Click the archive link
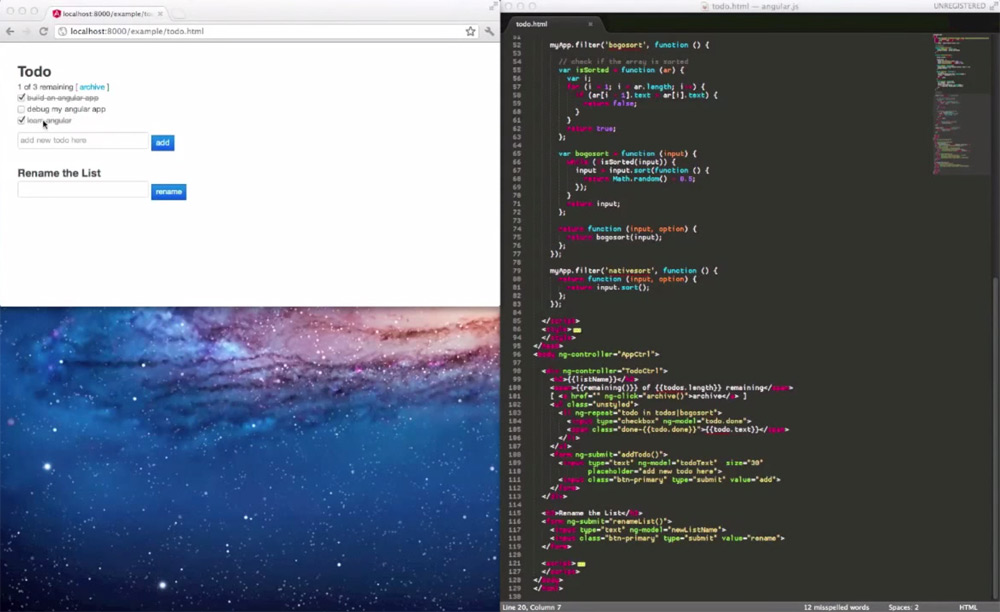 coord(92,87)
